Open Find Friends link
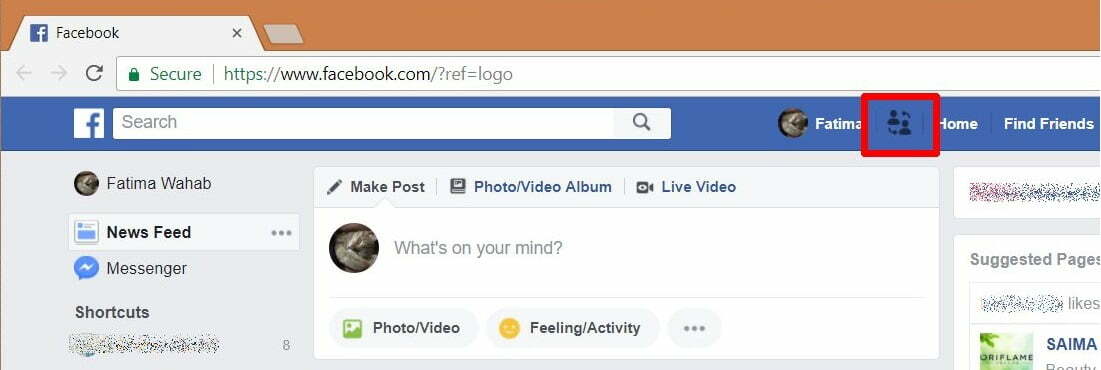The width and height of the screenshot is (1101, 370). tap(1048, 124)
